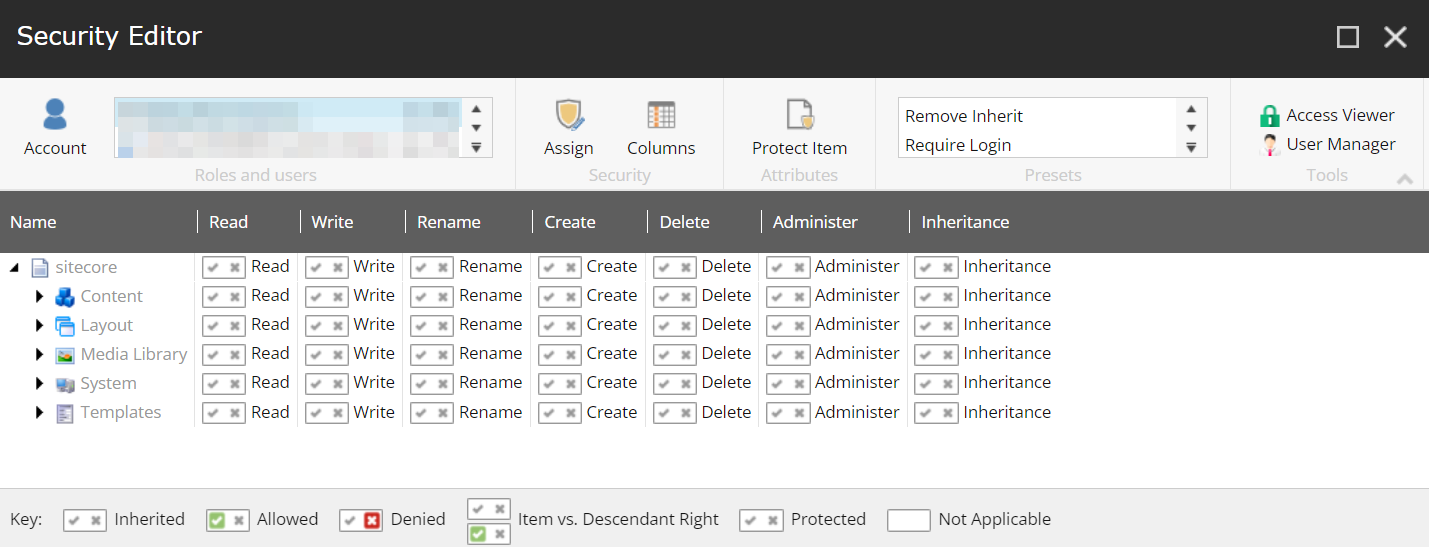Viewport: 1429px width, 547px height.
Task: Click the Layout item icon
Action: [65, 325]
